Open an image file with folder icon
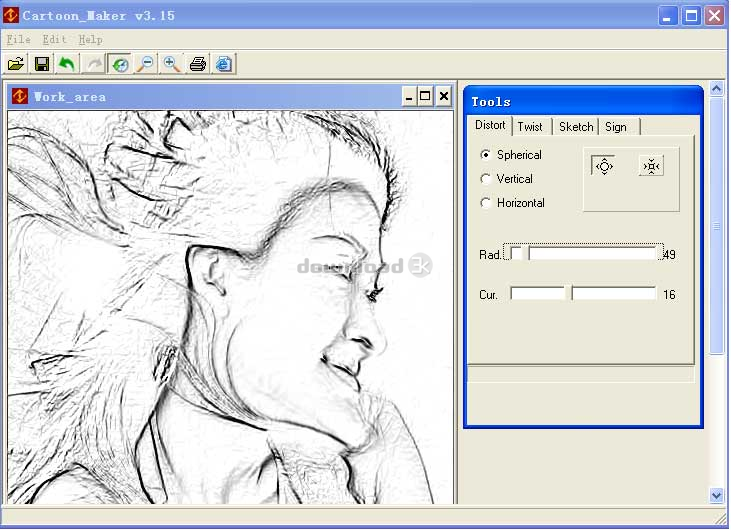 pos(16,64)
